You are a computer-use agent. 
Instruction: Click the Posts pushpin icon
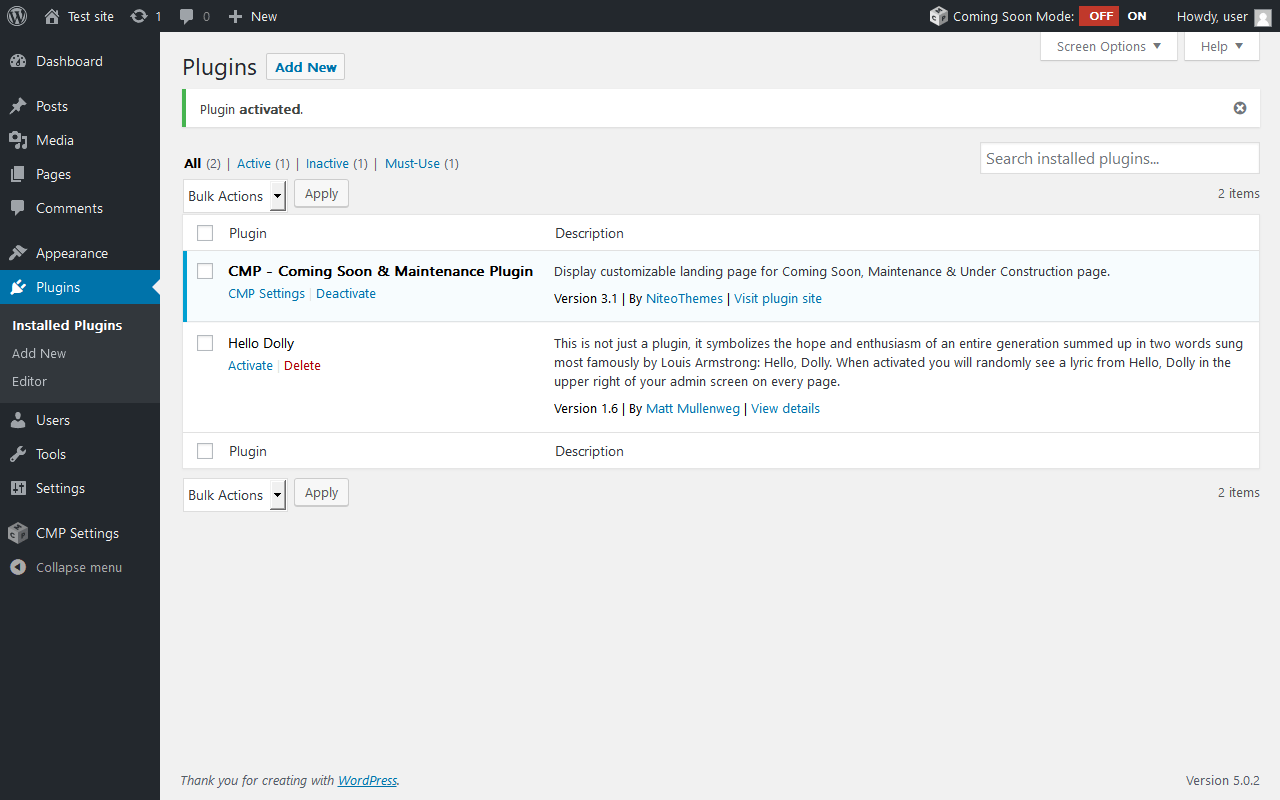(x=18, y=106)
